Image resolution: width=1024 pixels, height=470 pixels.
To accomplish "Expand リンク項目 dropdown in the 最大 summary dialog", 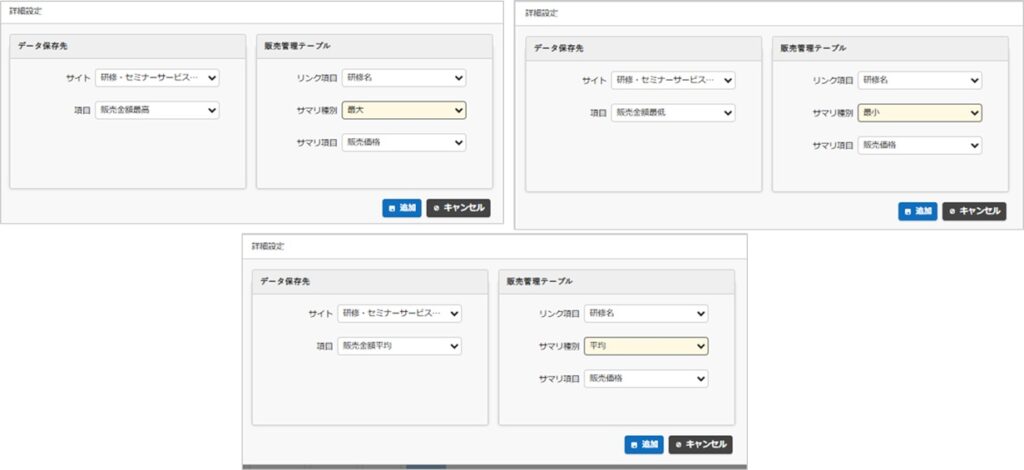I will tap(404, 77).
